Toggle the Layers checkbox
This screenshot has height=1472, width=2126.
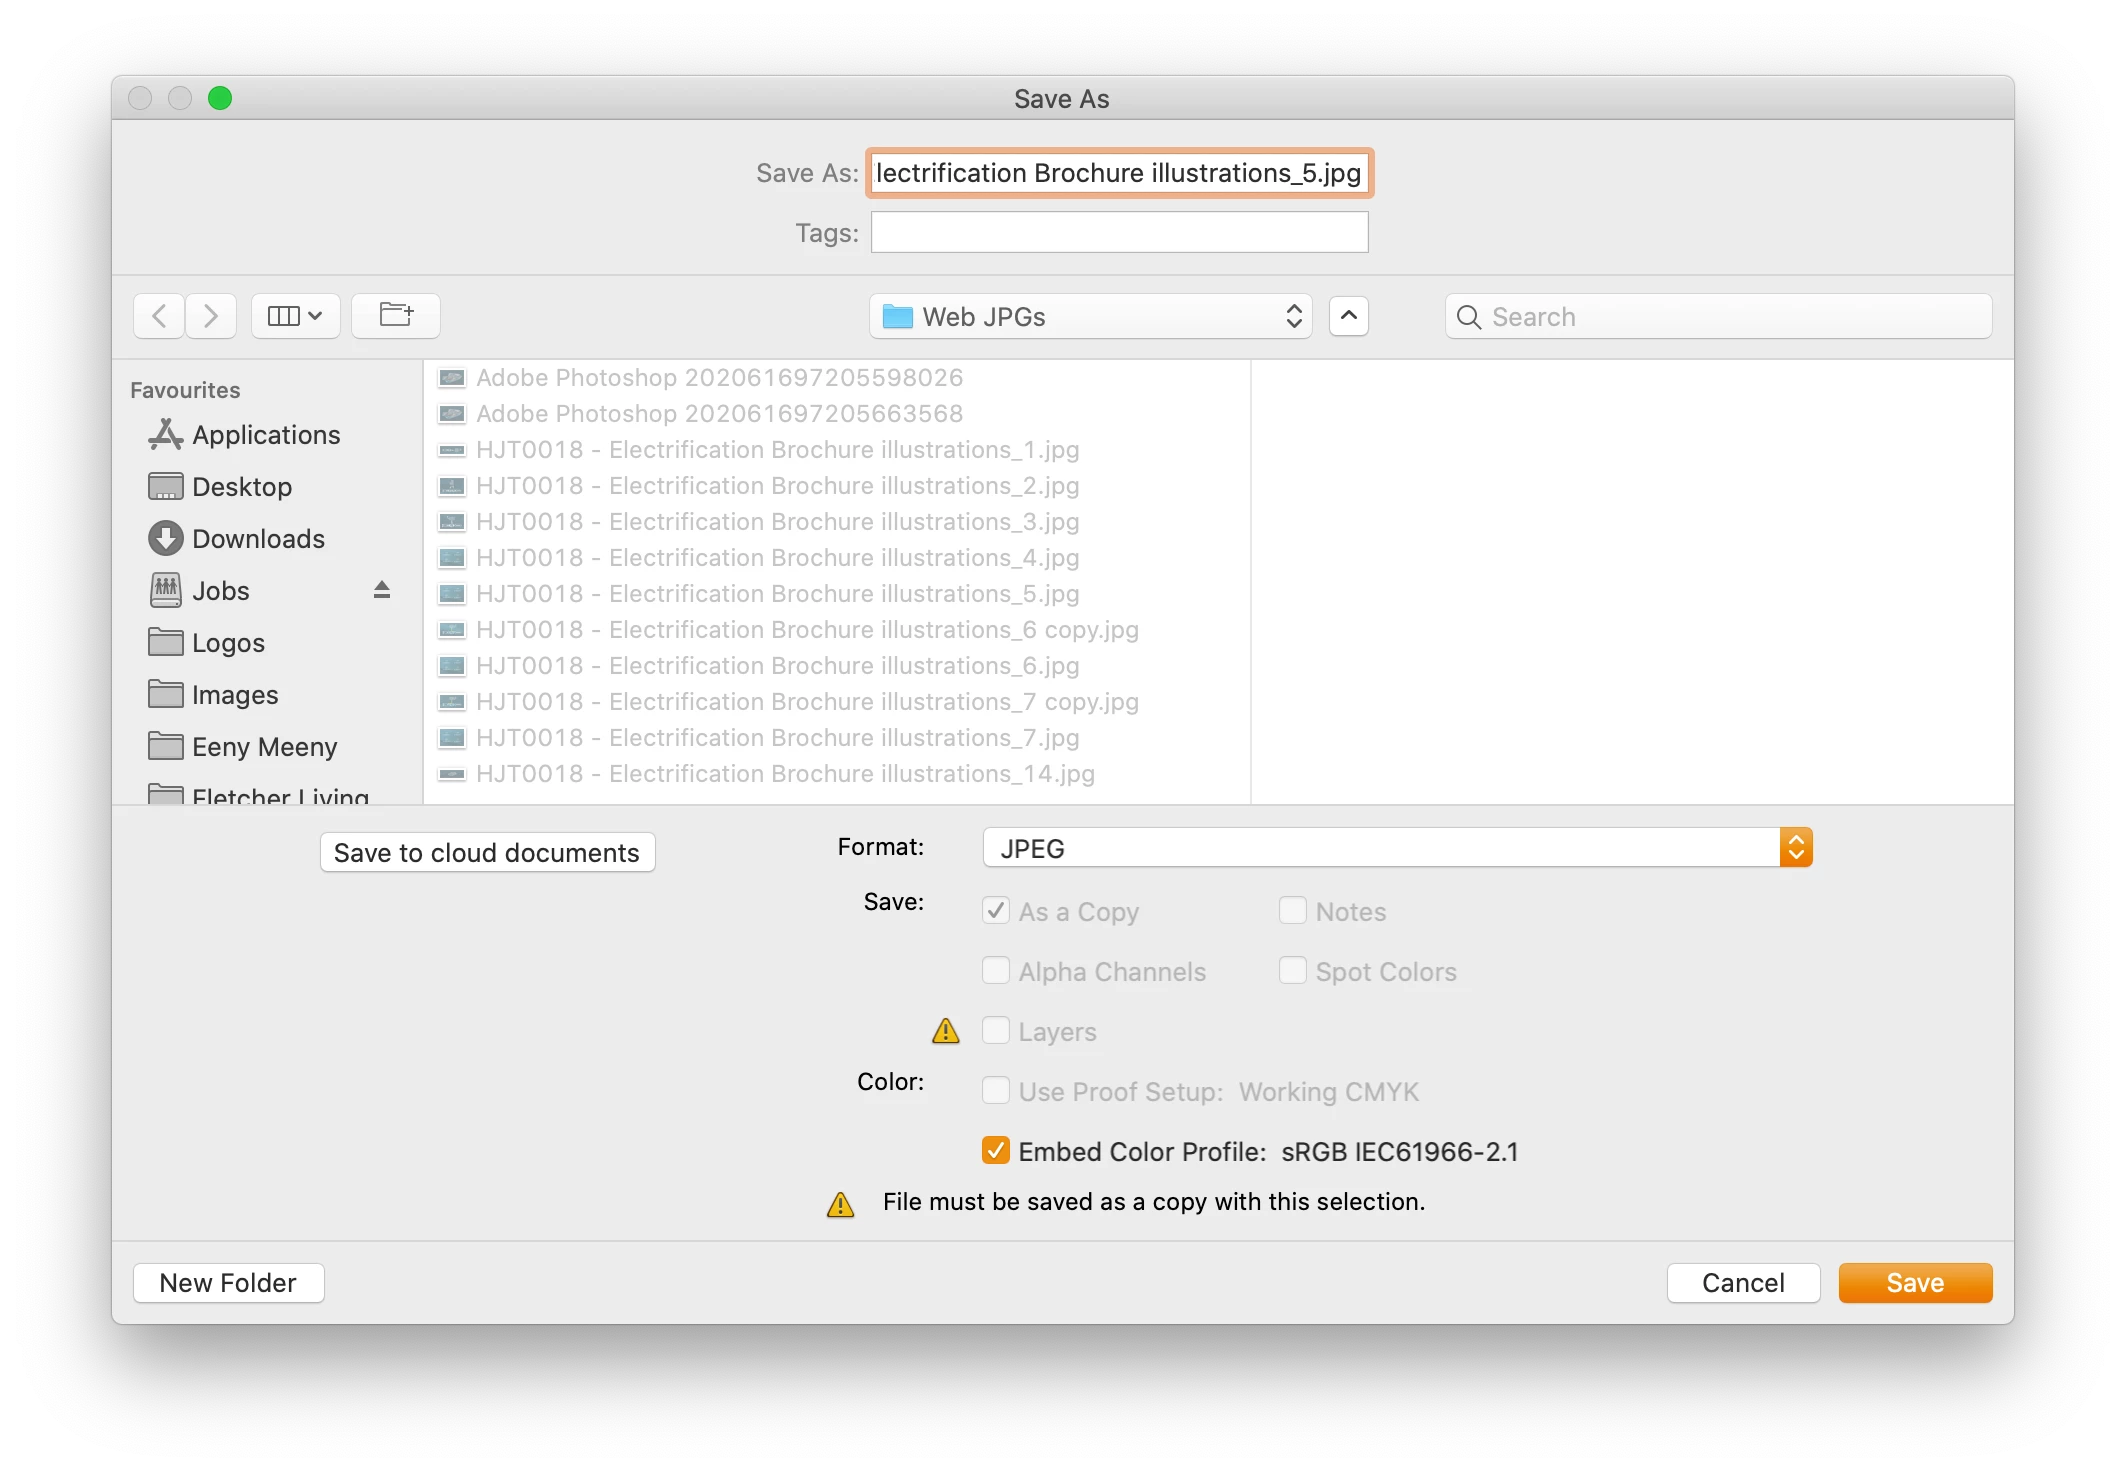(996, 1031)
